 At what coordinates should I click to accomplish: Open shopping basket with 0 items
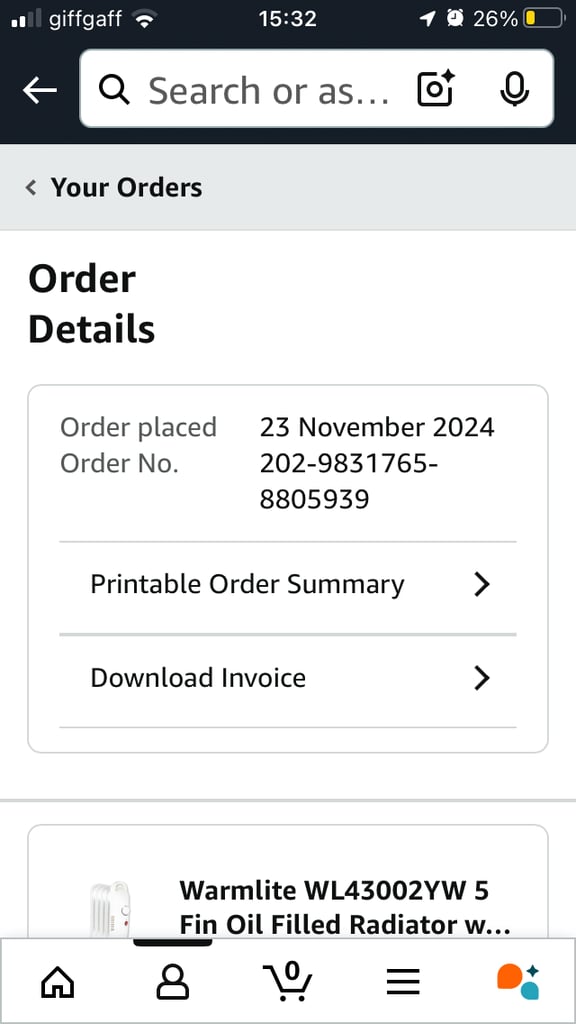288,981
